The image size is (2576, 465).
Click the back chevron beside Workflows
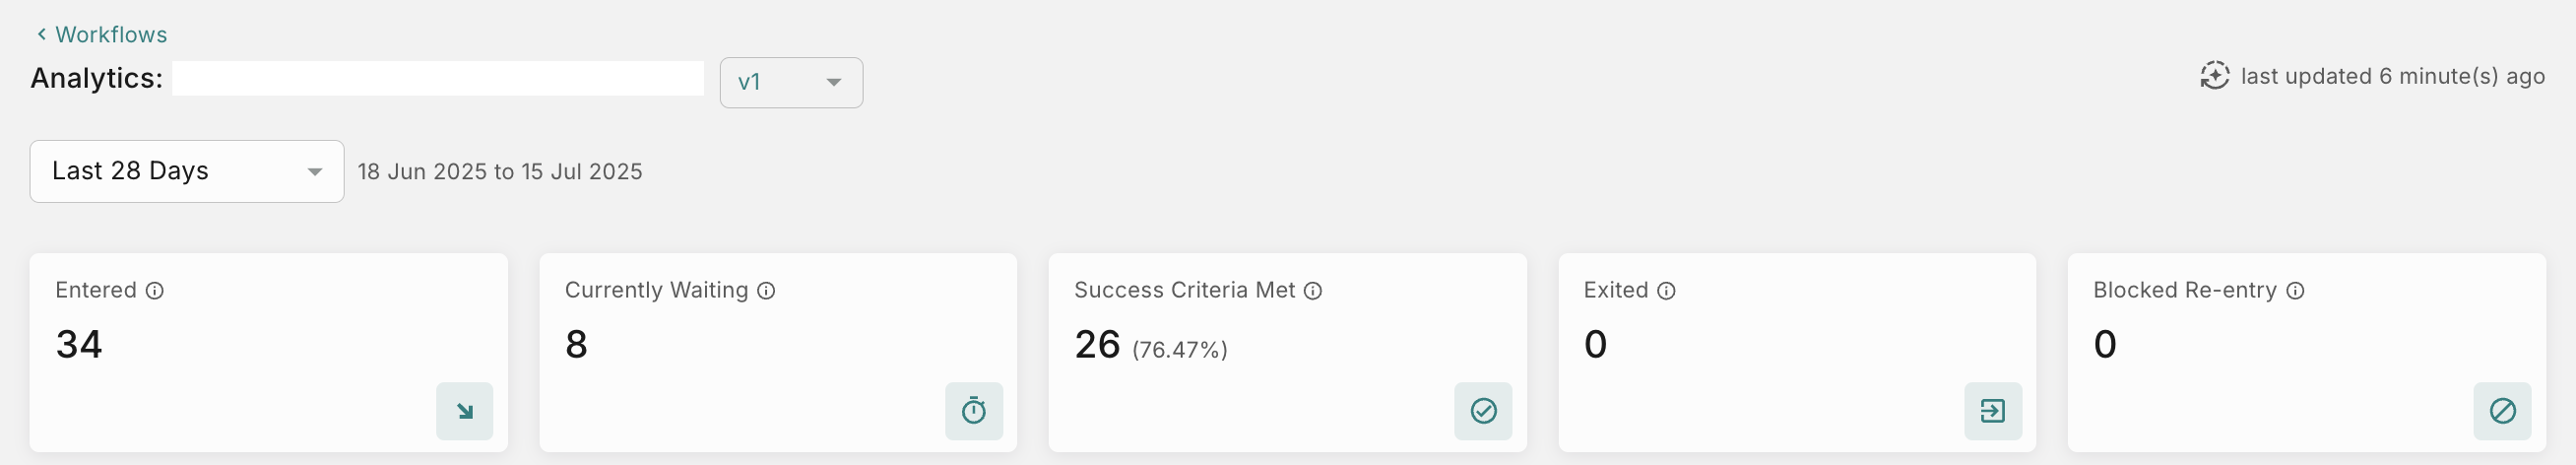coord(42,35)
